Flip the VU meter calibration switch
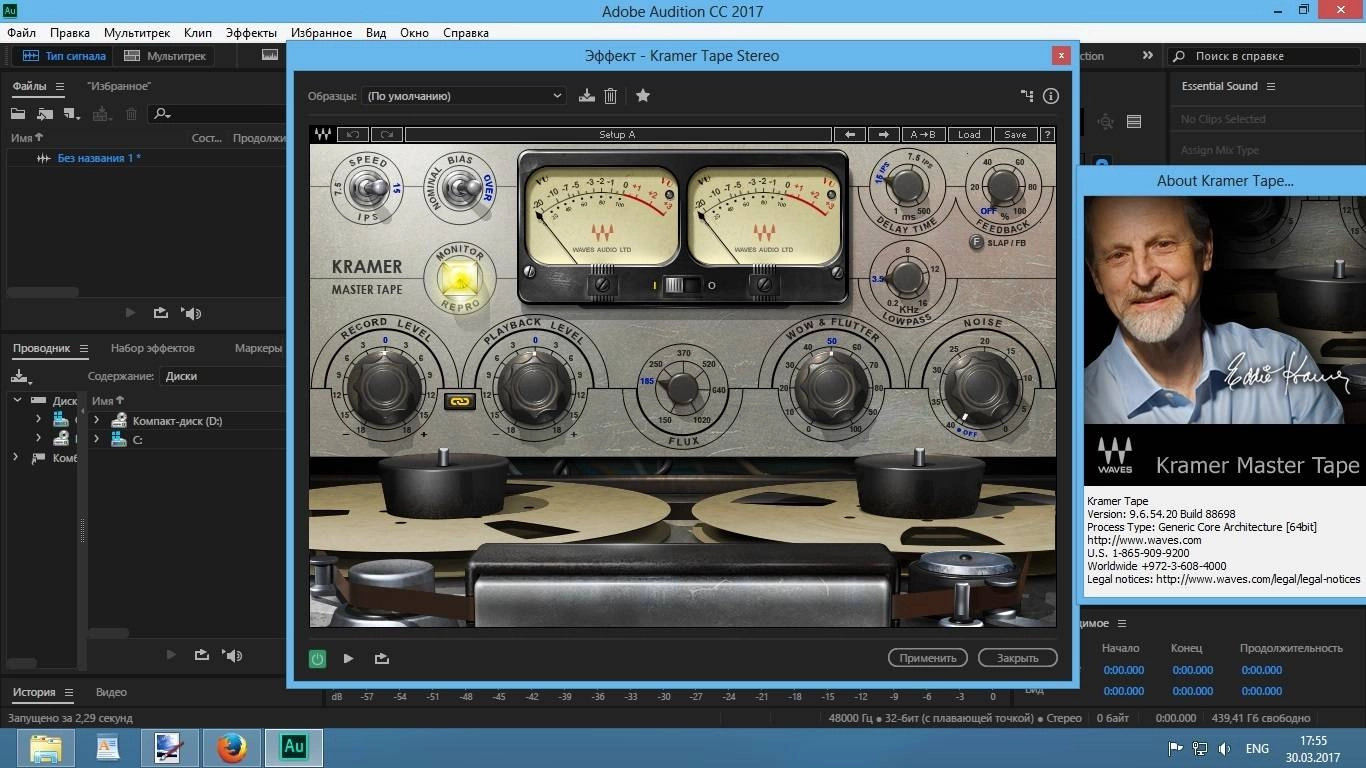Screen dimensions: 1366x768 [683, 285]
